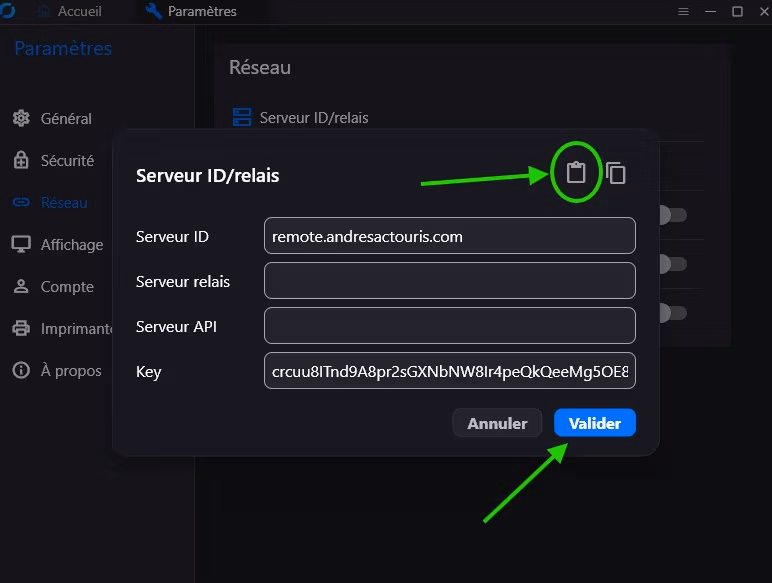Screen dimensions: 772x583
Task: Cancel dialog with Annuler button
Action: coord(497,423)
